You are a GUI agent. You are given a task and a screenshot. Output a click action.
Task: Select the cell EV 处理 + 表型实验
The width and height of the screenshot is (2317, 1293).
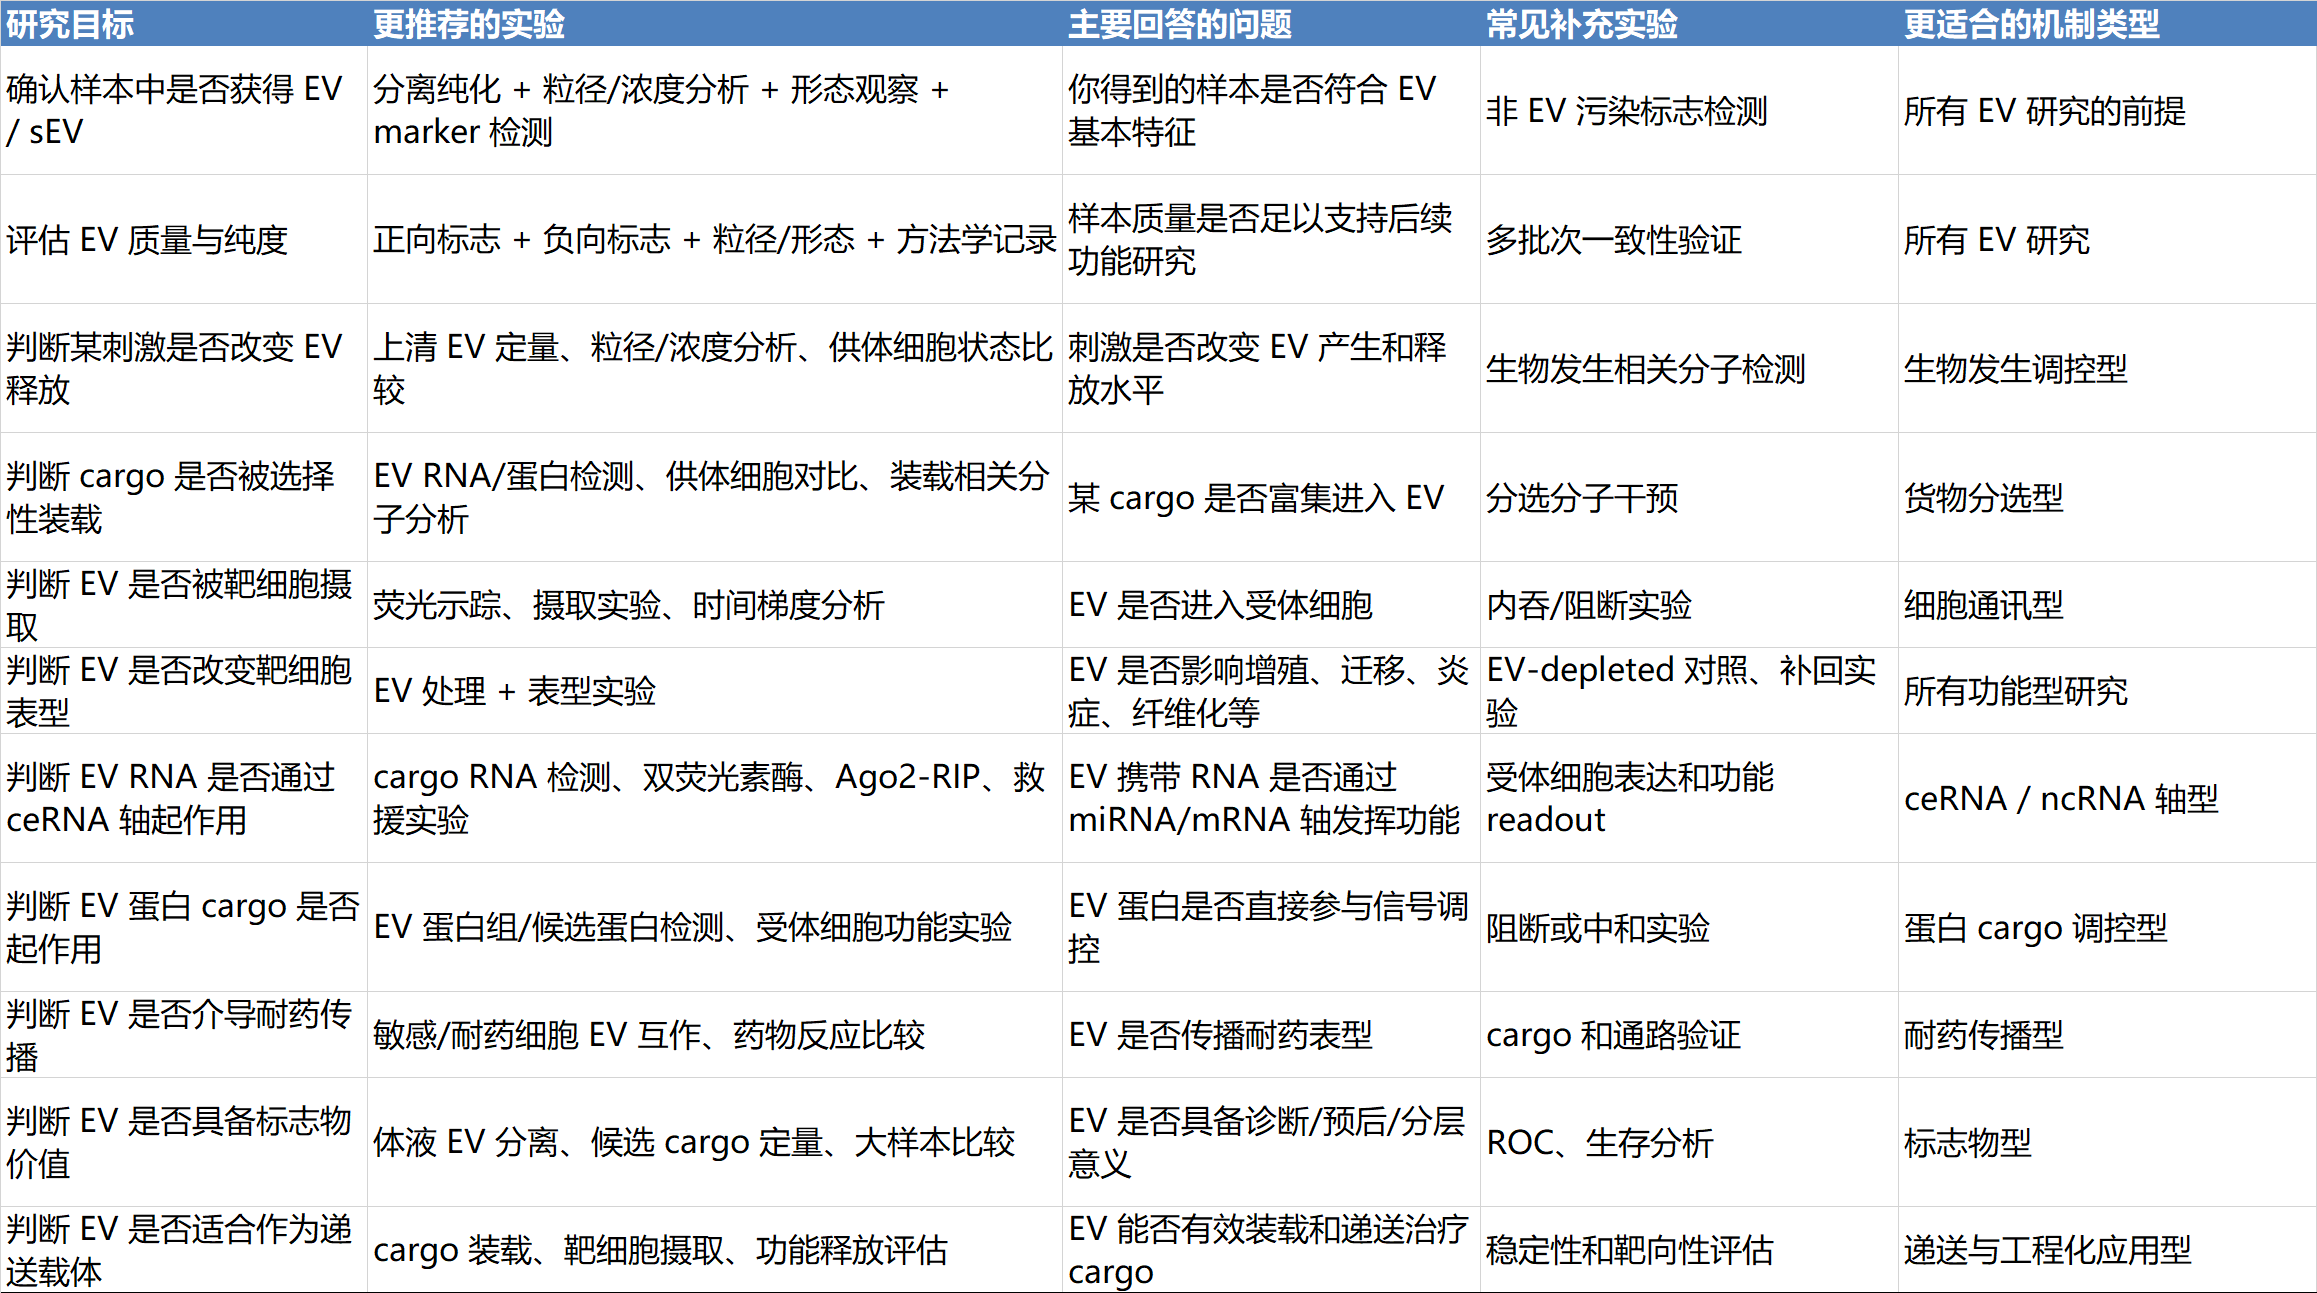point(514,691)
